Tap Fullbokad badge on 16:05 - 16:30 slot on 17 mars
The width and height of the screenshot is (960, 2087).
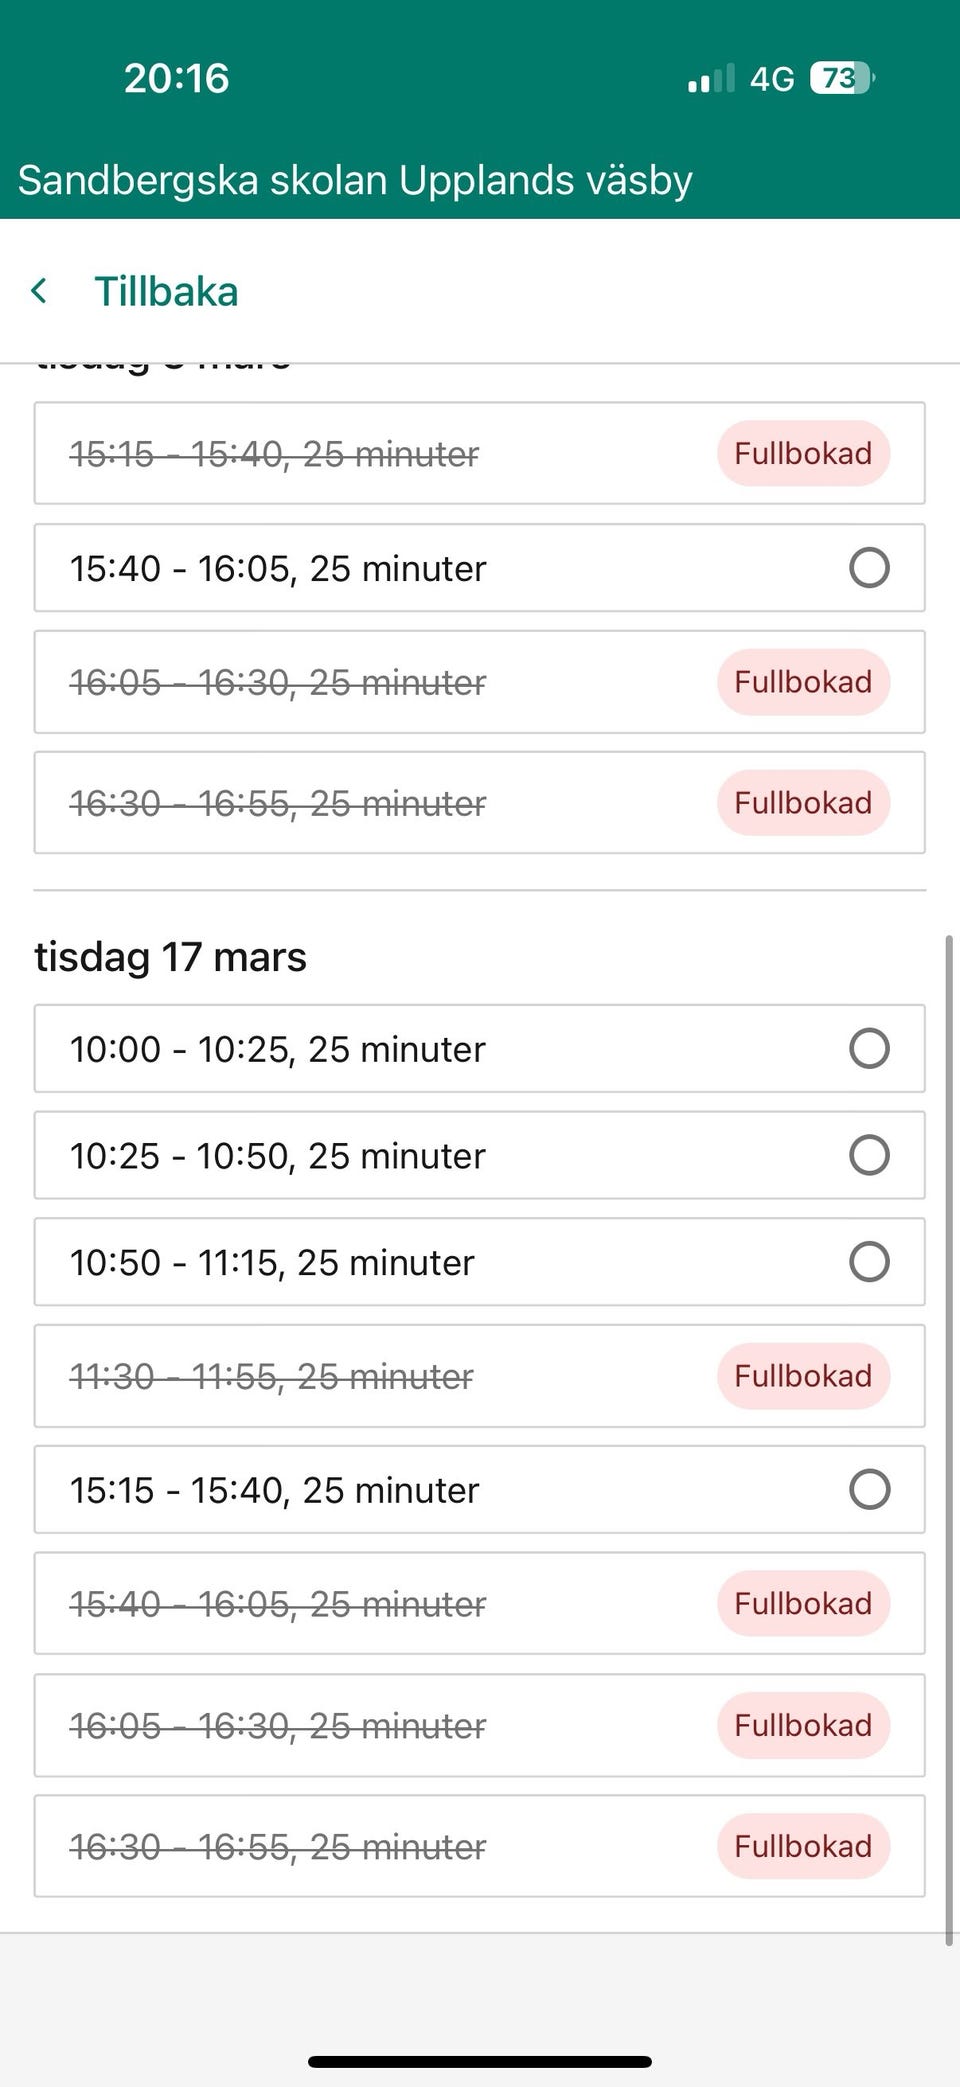[x=803, y=1725]
